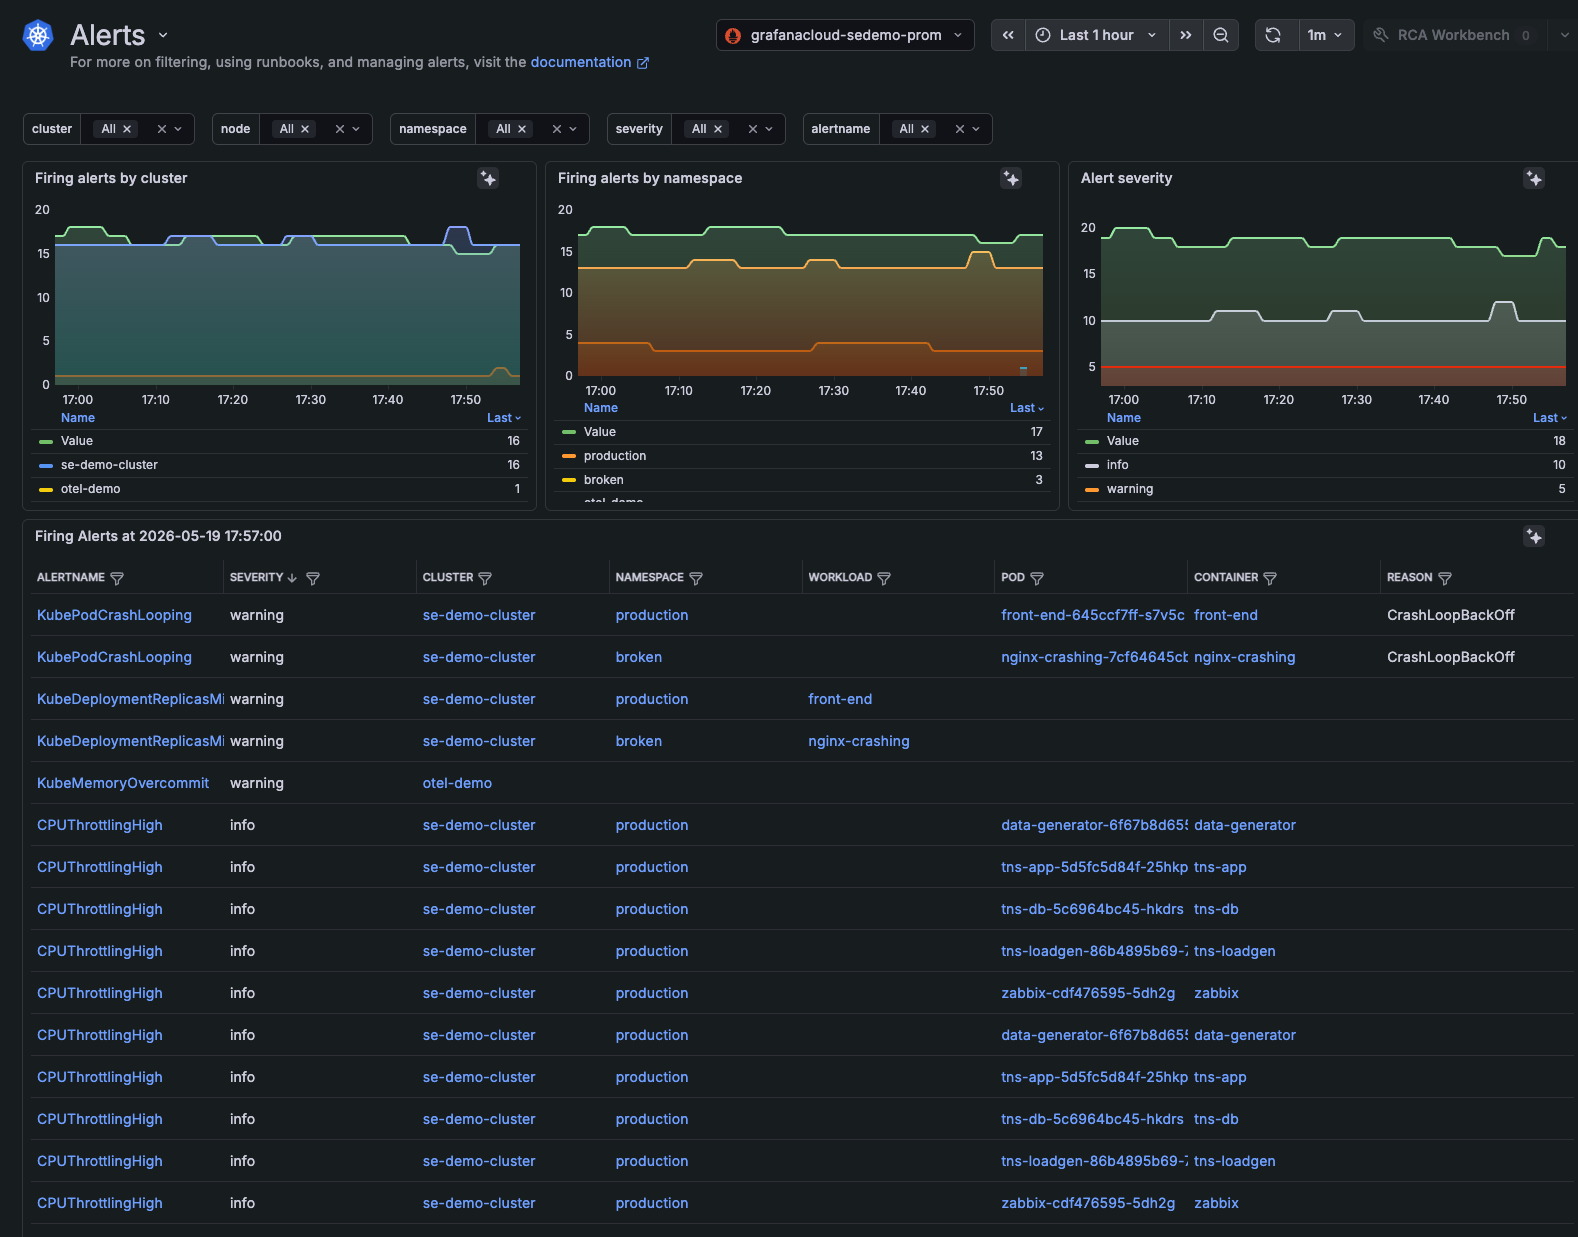Open the otel-demo cluster link in table
Screen dimensions: 1578x1237
(457, 783)
